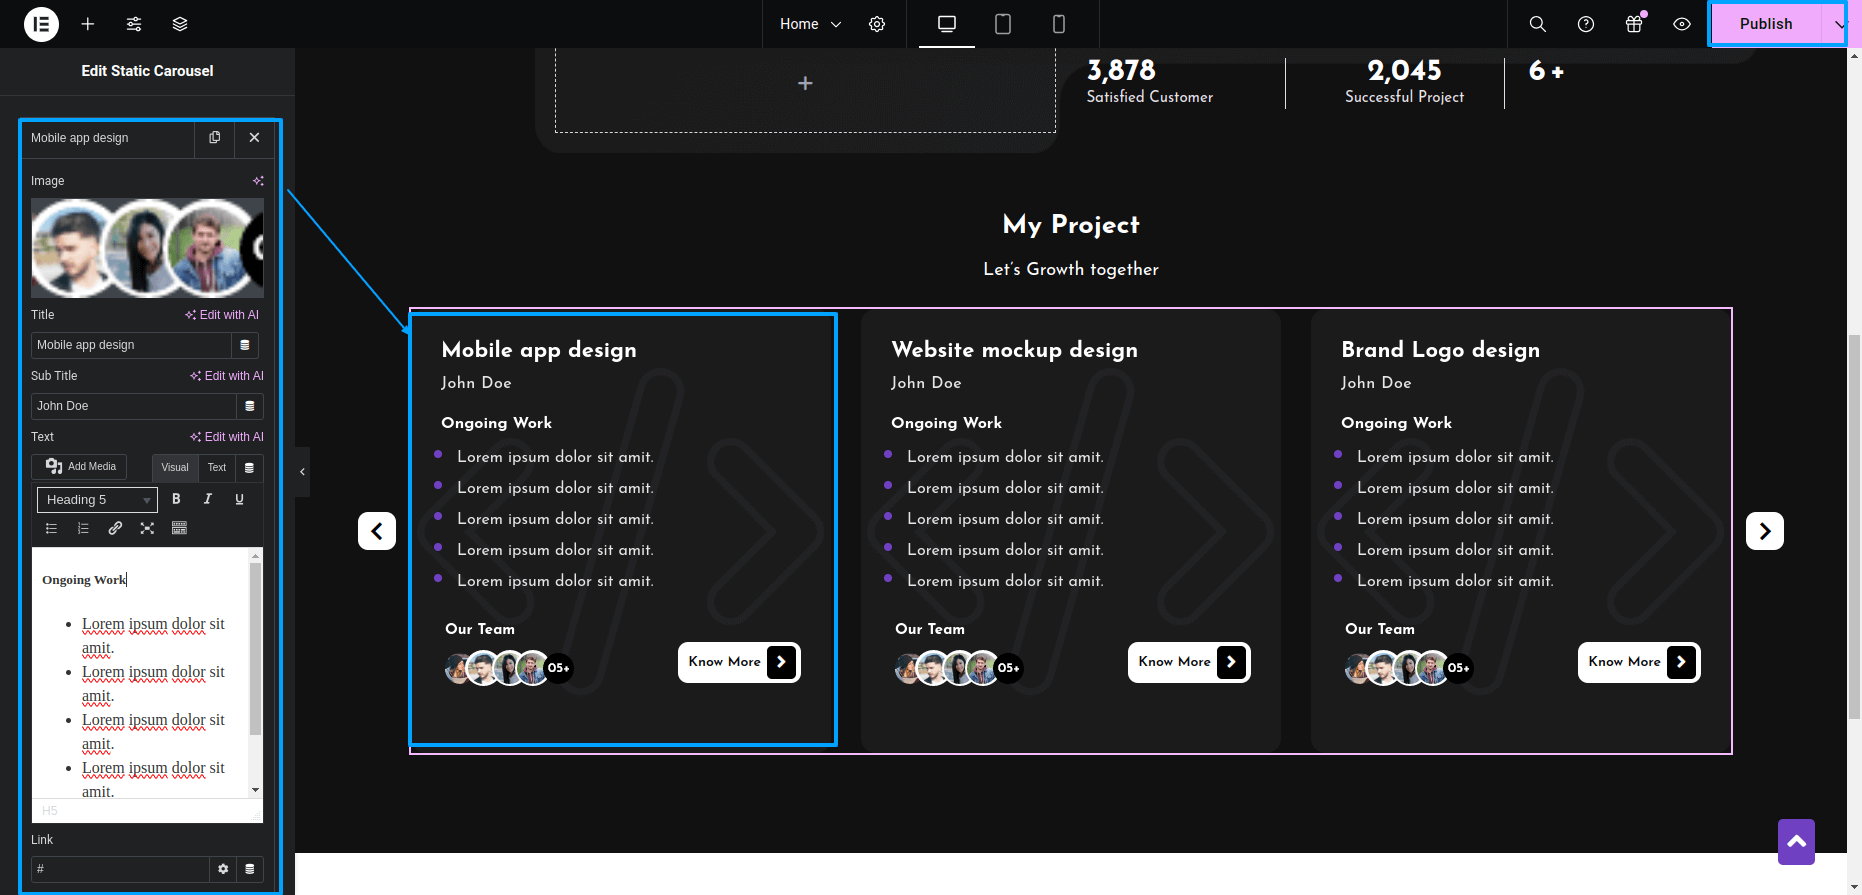Switch to the Text editor tab
This screenshot has width=1862, height=895.
coord(217,467)
